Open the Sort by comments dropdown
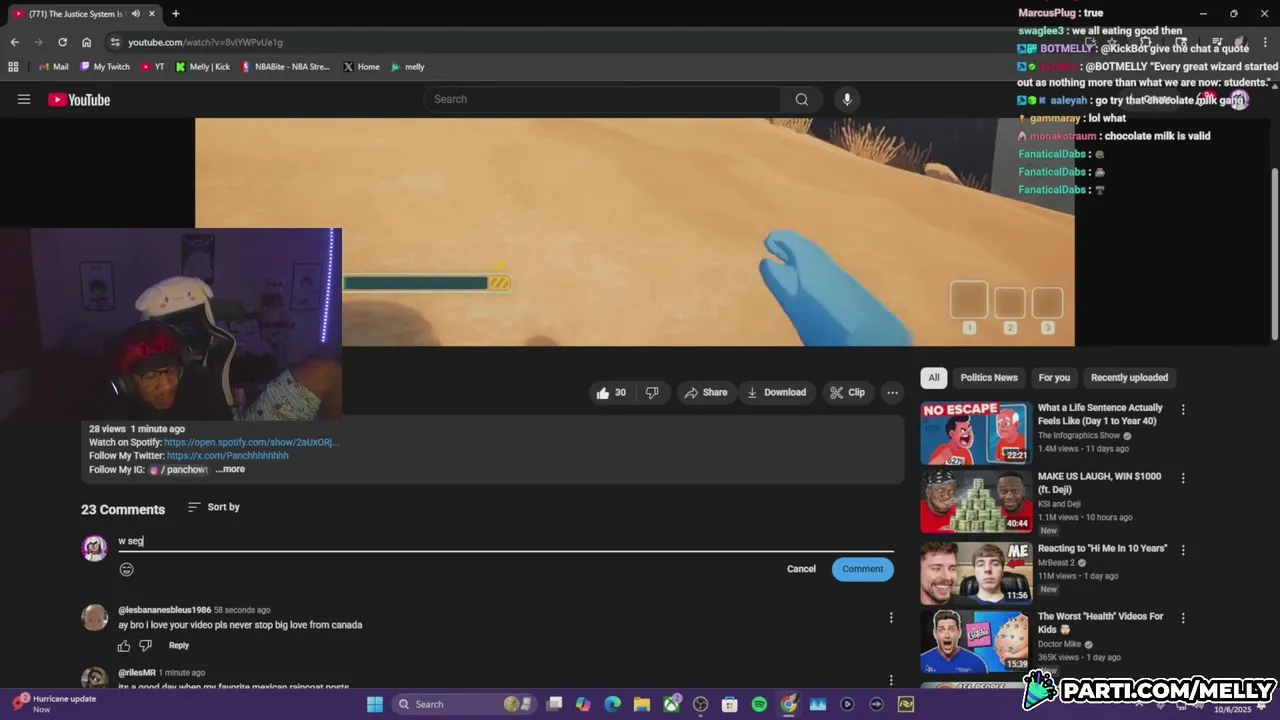Image resolution: width=1280 pixels, height=720 pixels. click(214, 507)
